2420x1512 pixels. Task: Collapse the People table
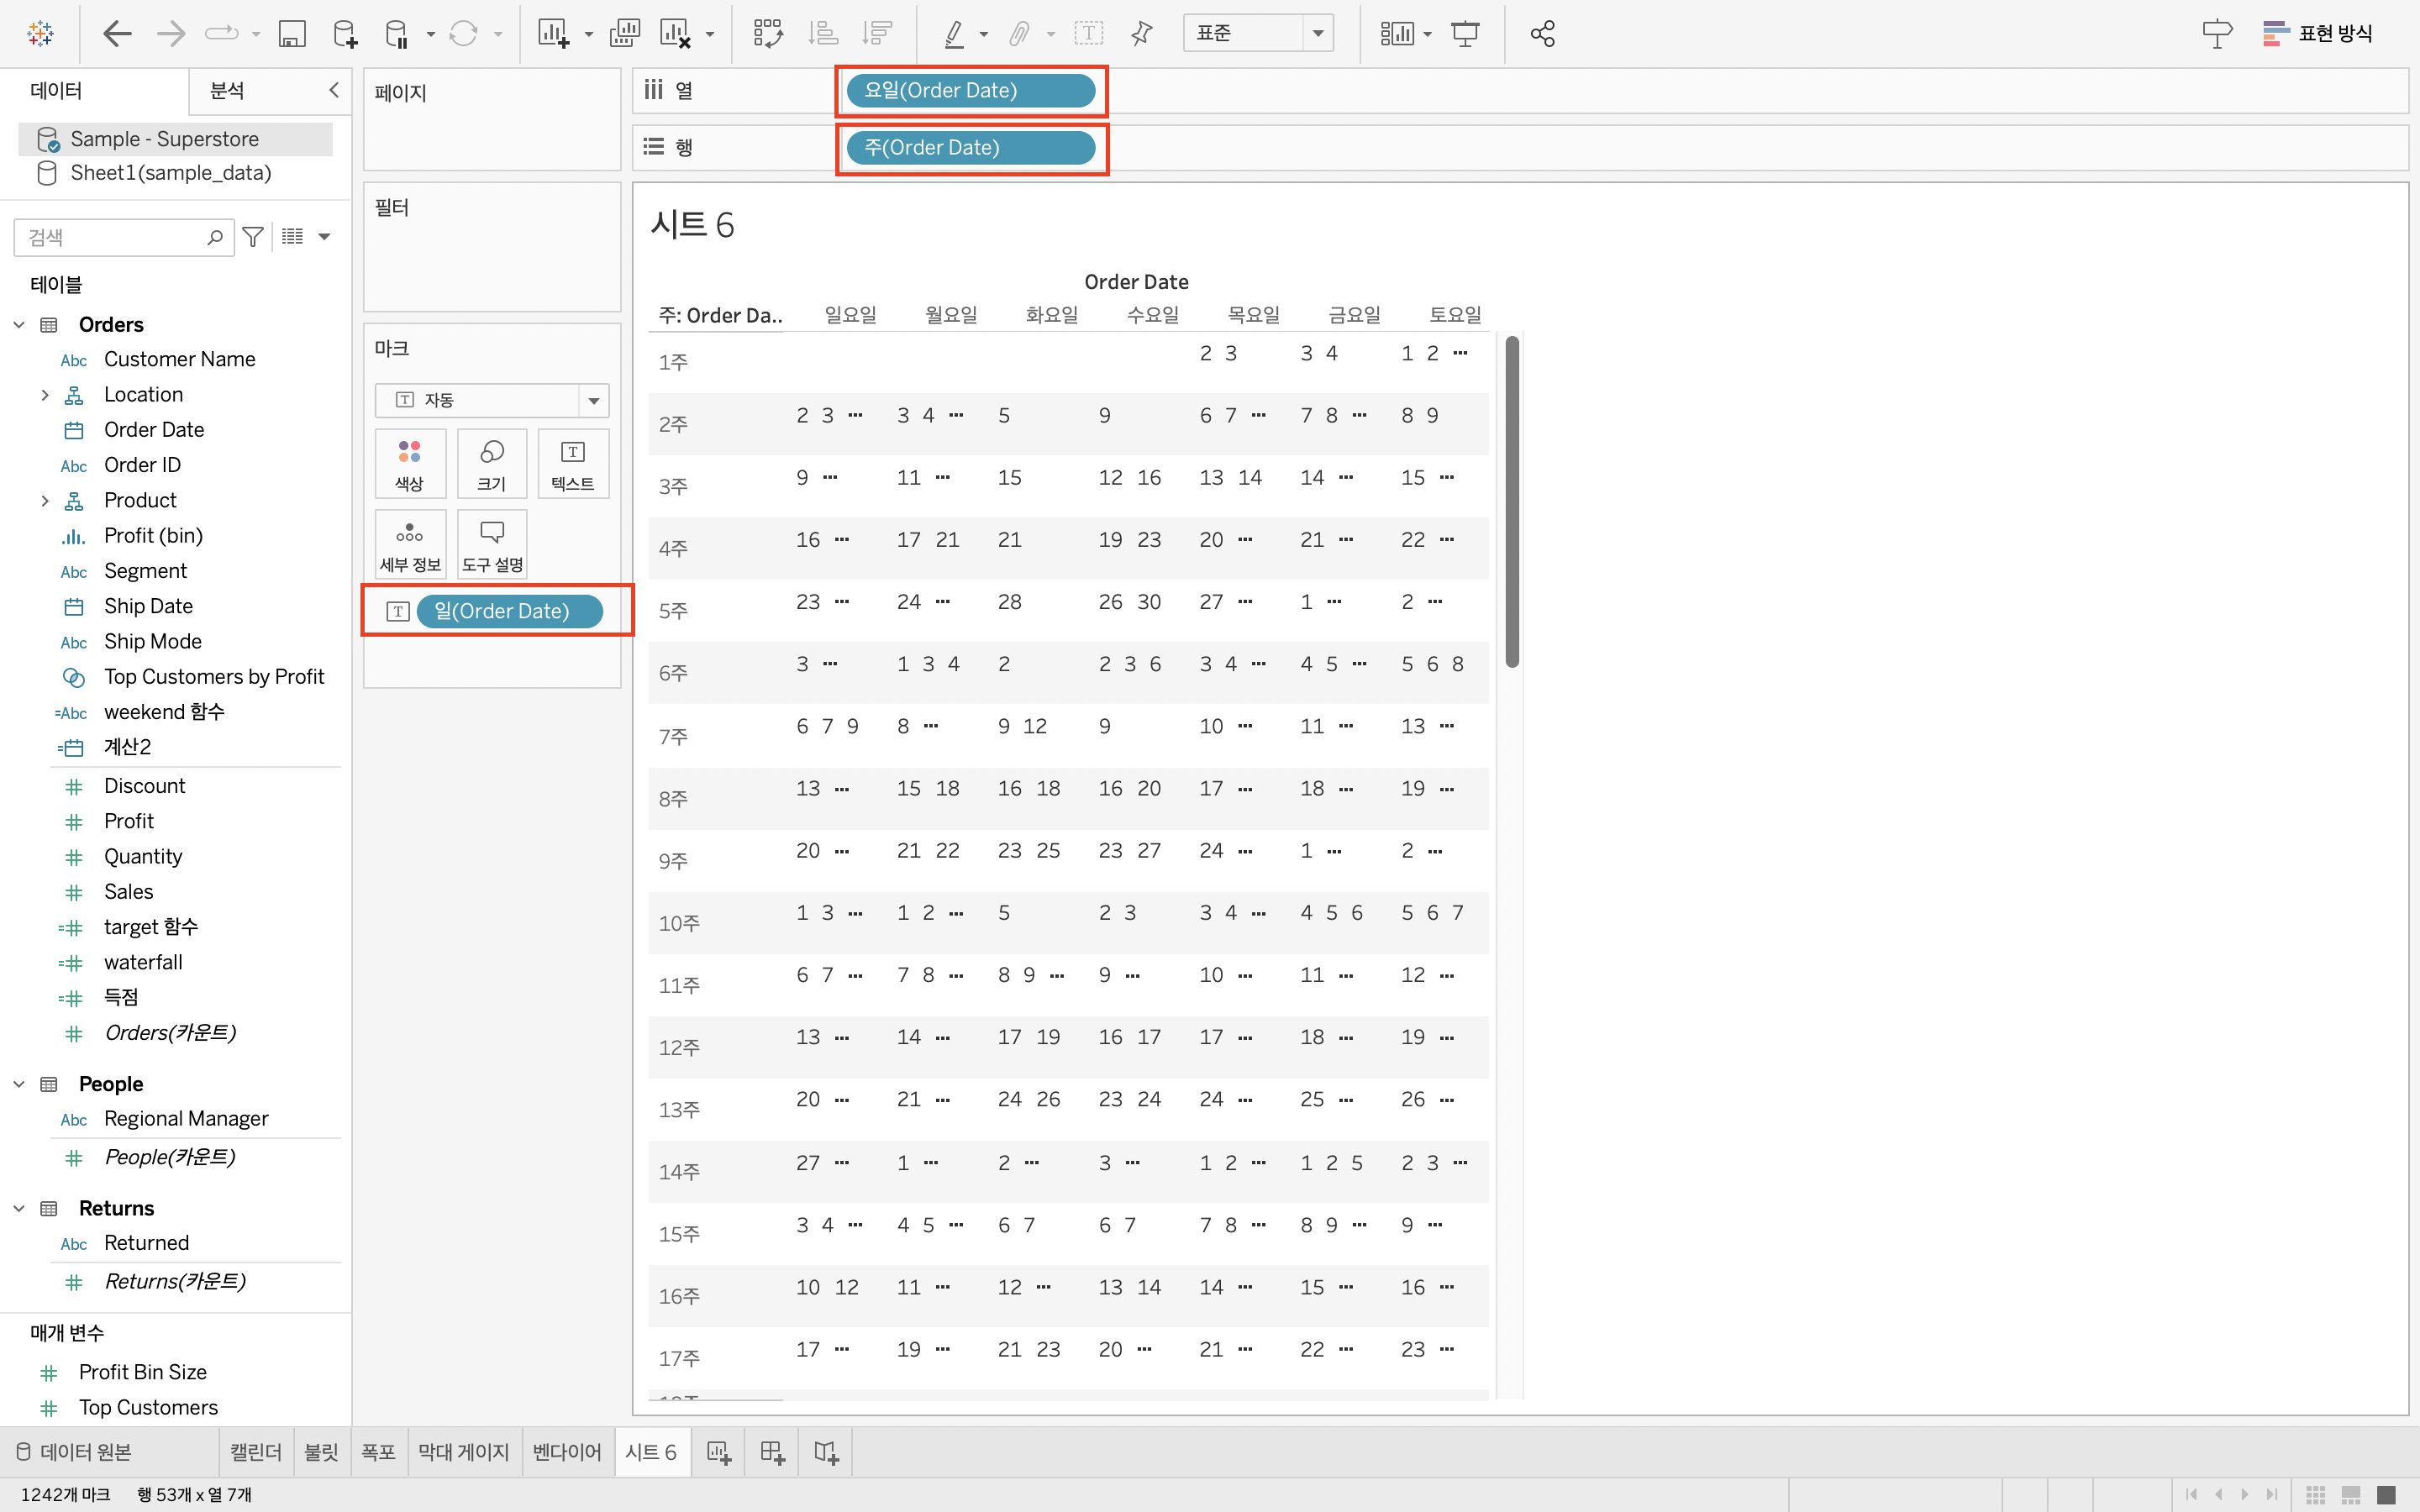19,1084
